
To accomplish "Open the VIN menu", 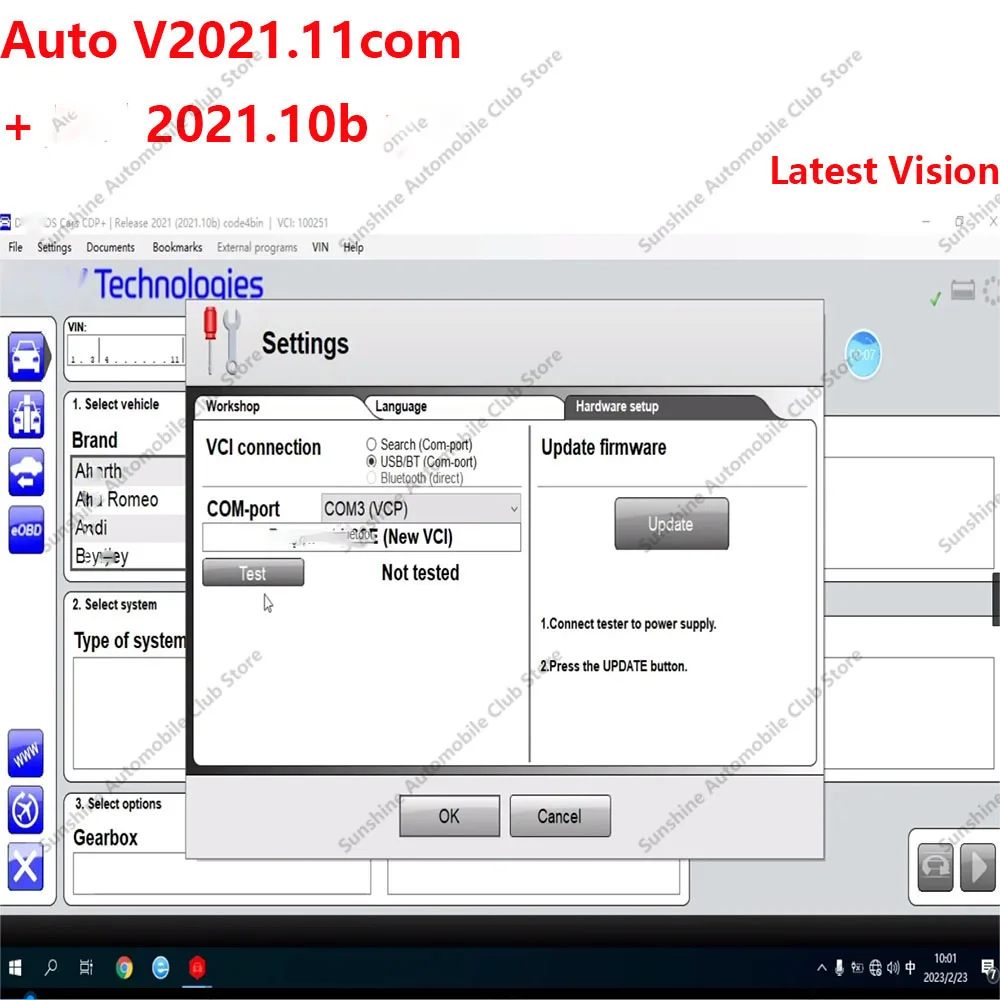I will (320, 247).
